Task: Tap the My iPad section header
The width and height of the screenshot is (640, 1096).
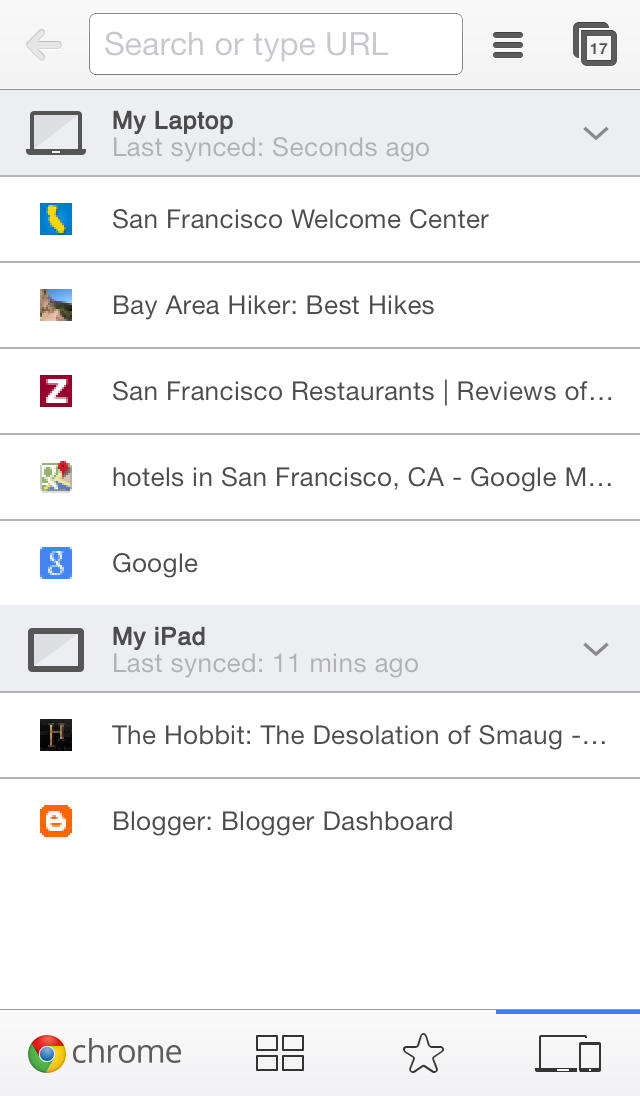Action: tap(300, 649)
